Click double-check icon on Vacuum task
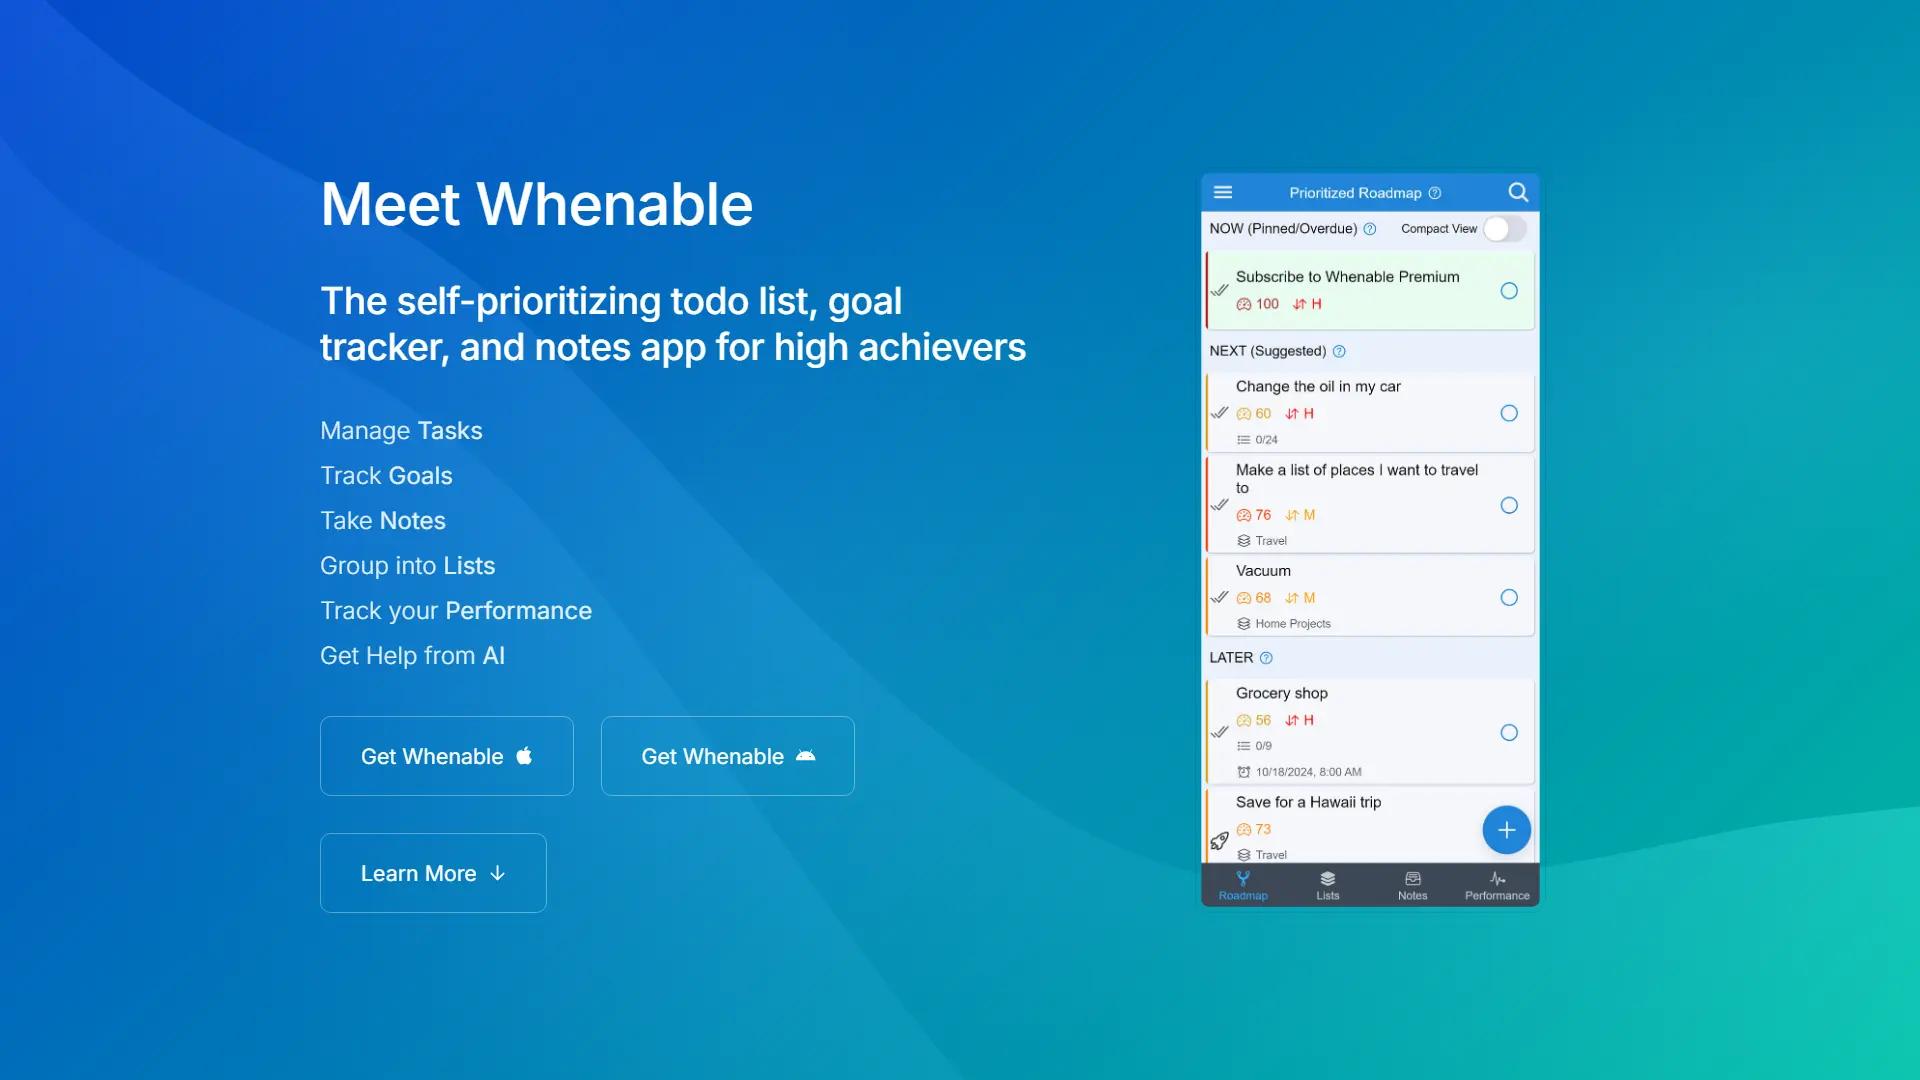This screenshot has width=1920, height=1080. coord(1220,598)
